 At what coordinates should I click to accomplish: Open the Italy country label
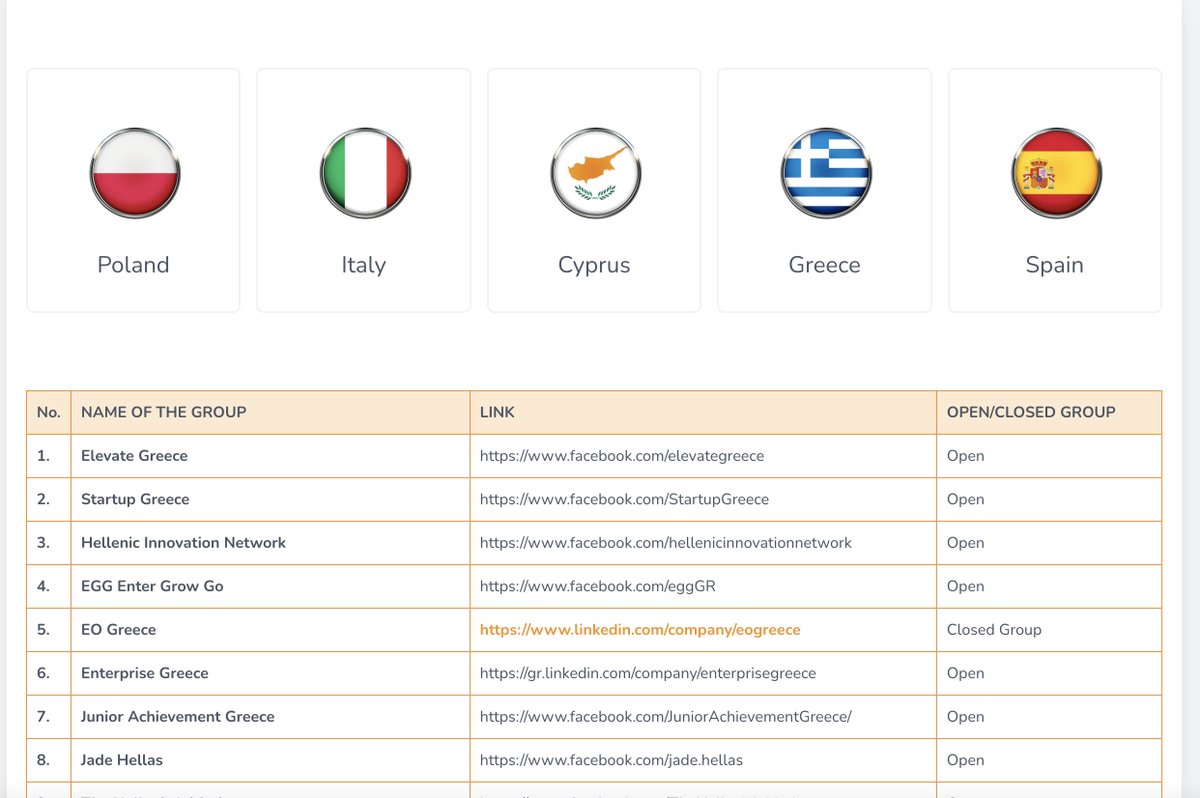[363, 265]
